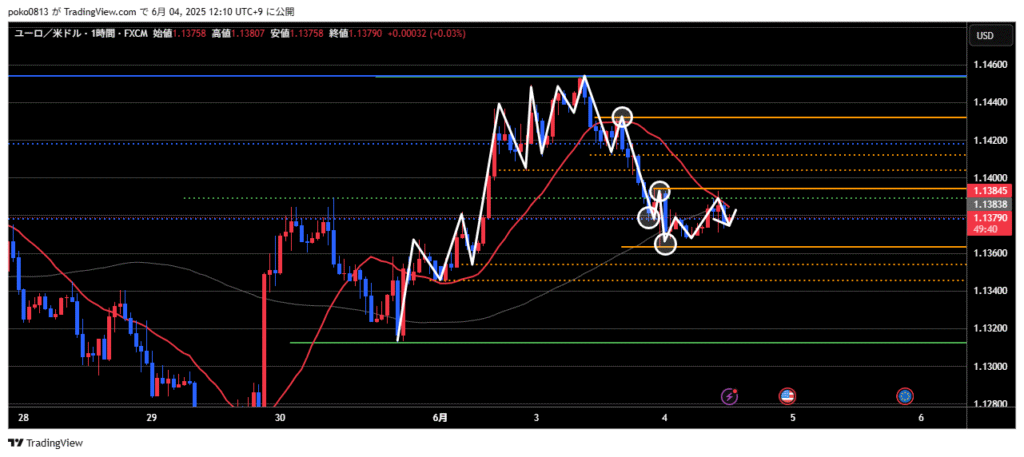The width and height of the screenshot is (1024, 457).
Task: Select the topmost white circle annotation
Action: pyautogui.click(x=623, y=117)
